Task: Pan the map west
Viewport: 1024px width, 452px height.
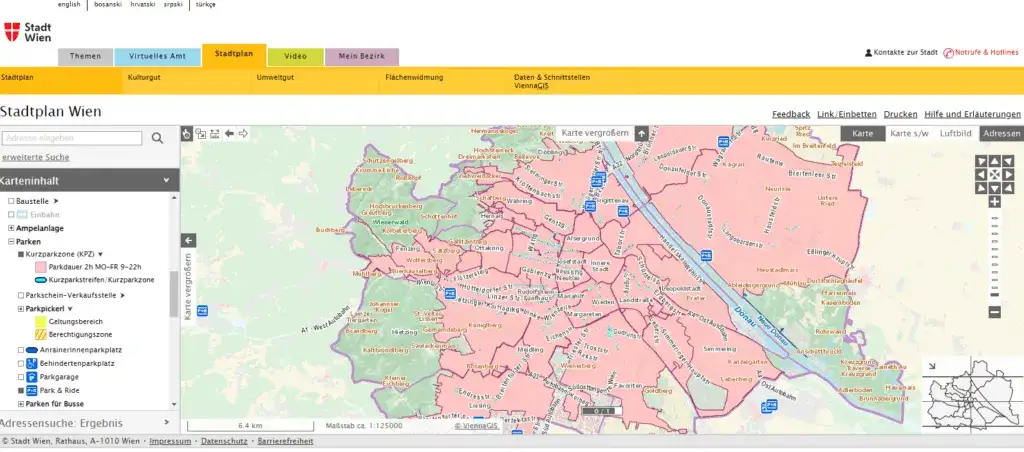Action: (x=981, y=174)
